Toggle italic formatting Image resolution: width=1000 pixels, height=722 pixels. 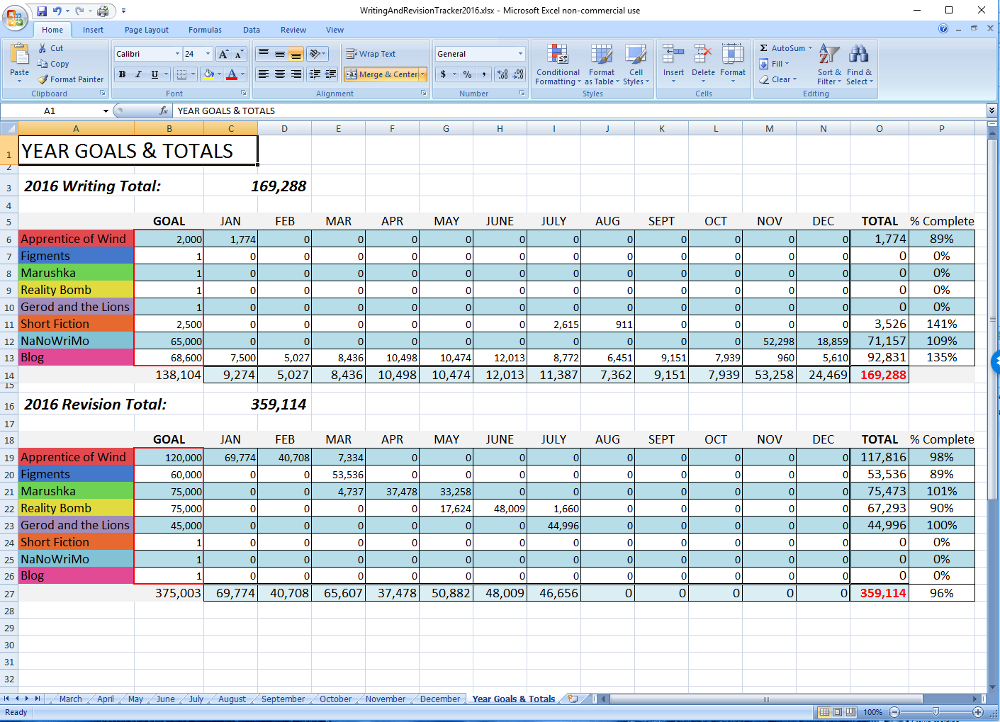pos(138,74)
